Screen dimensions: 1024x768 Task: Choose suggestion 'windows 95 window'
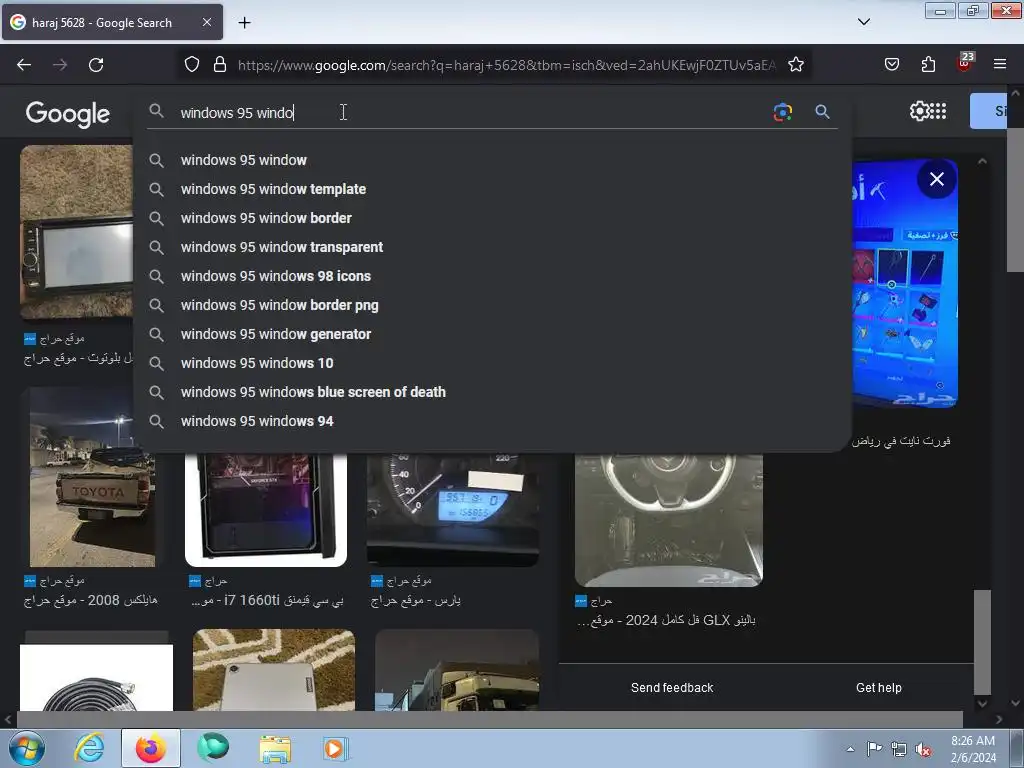point(492,160)
